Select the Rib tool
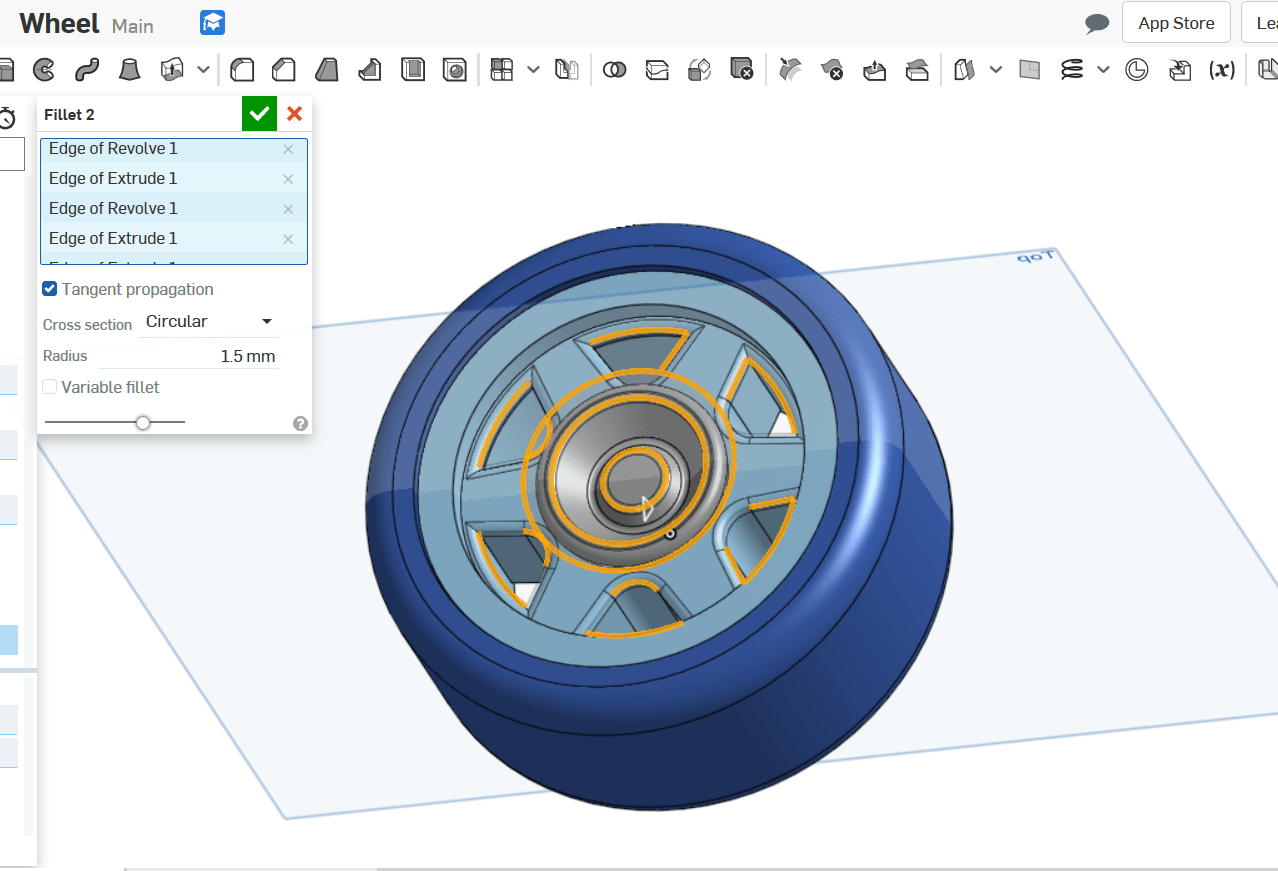 (370, 69)
